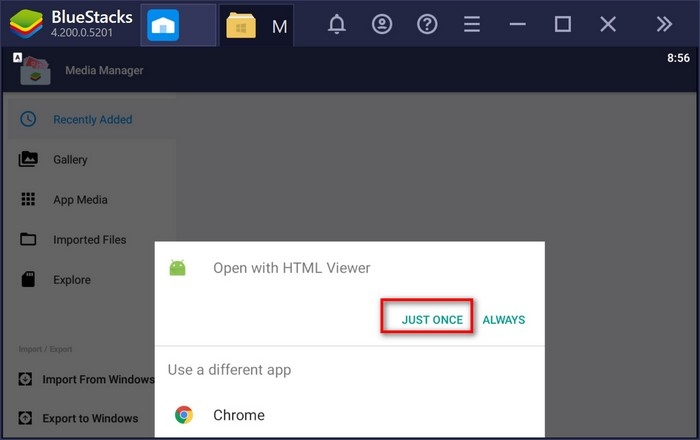700x440 pixels.
Task: Click the keyboard indicator A icon
Action: (17, 57)
